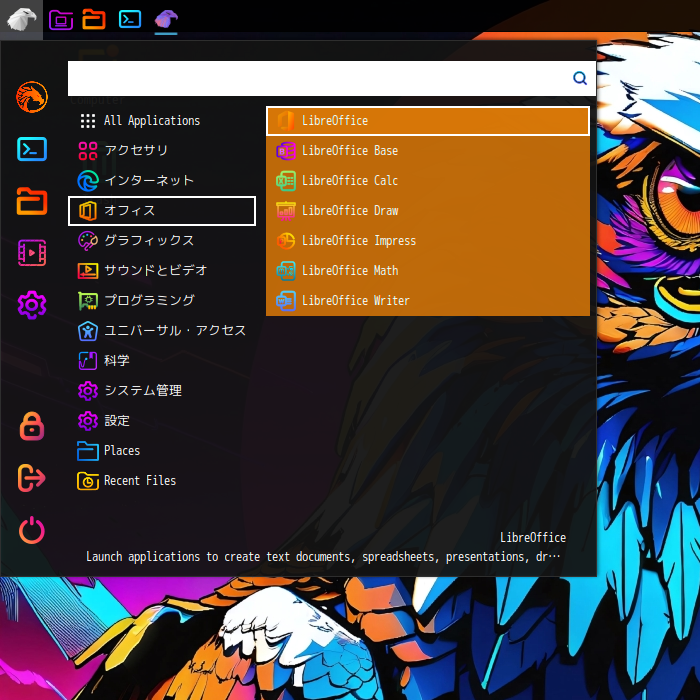Select the All Applications category

pos(151,121)
